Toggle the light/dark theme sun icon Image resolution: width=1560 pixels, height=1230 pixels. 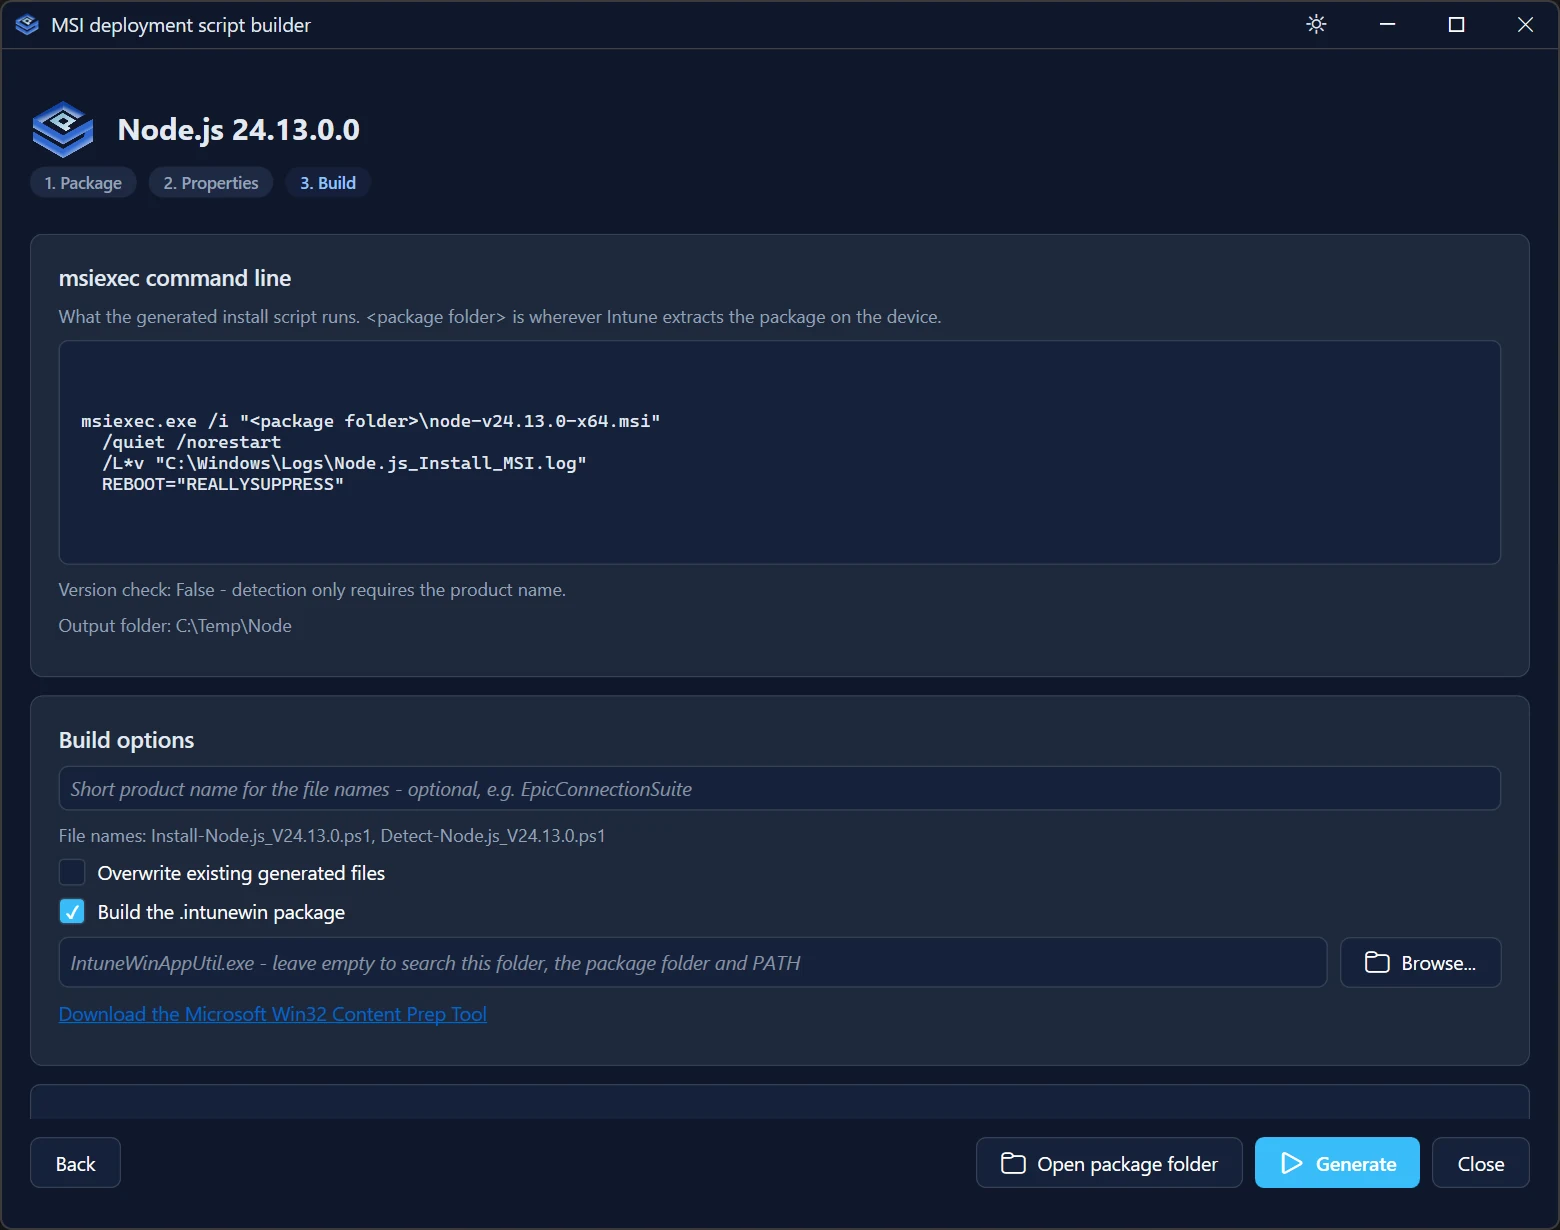pos(1316,24)
